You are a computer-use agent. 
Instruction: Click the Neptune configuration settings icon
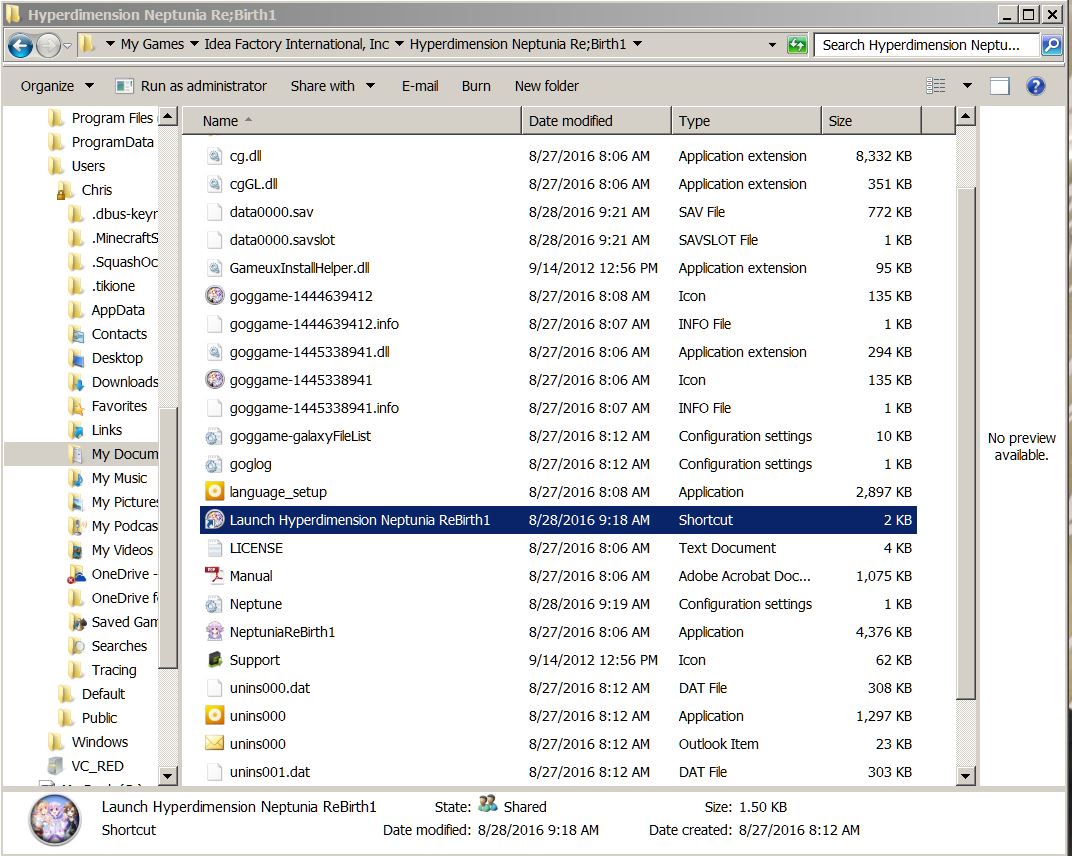(215, 604)
